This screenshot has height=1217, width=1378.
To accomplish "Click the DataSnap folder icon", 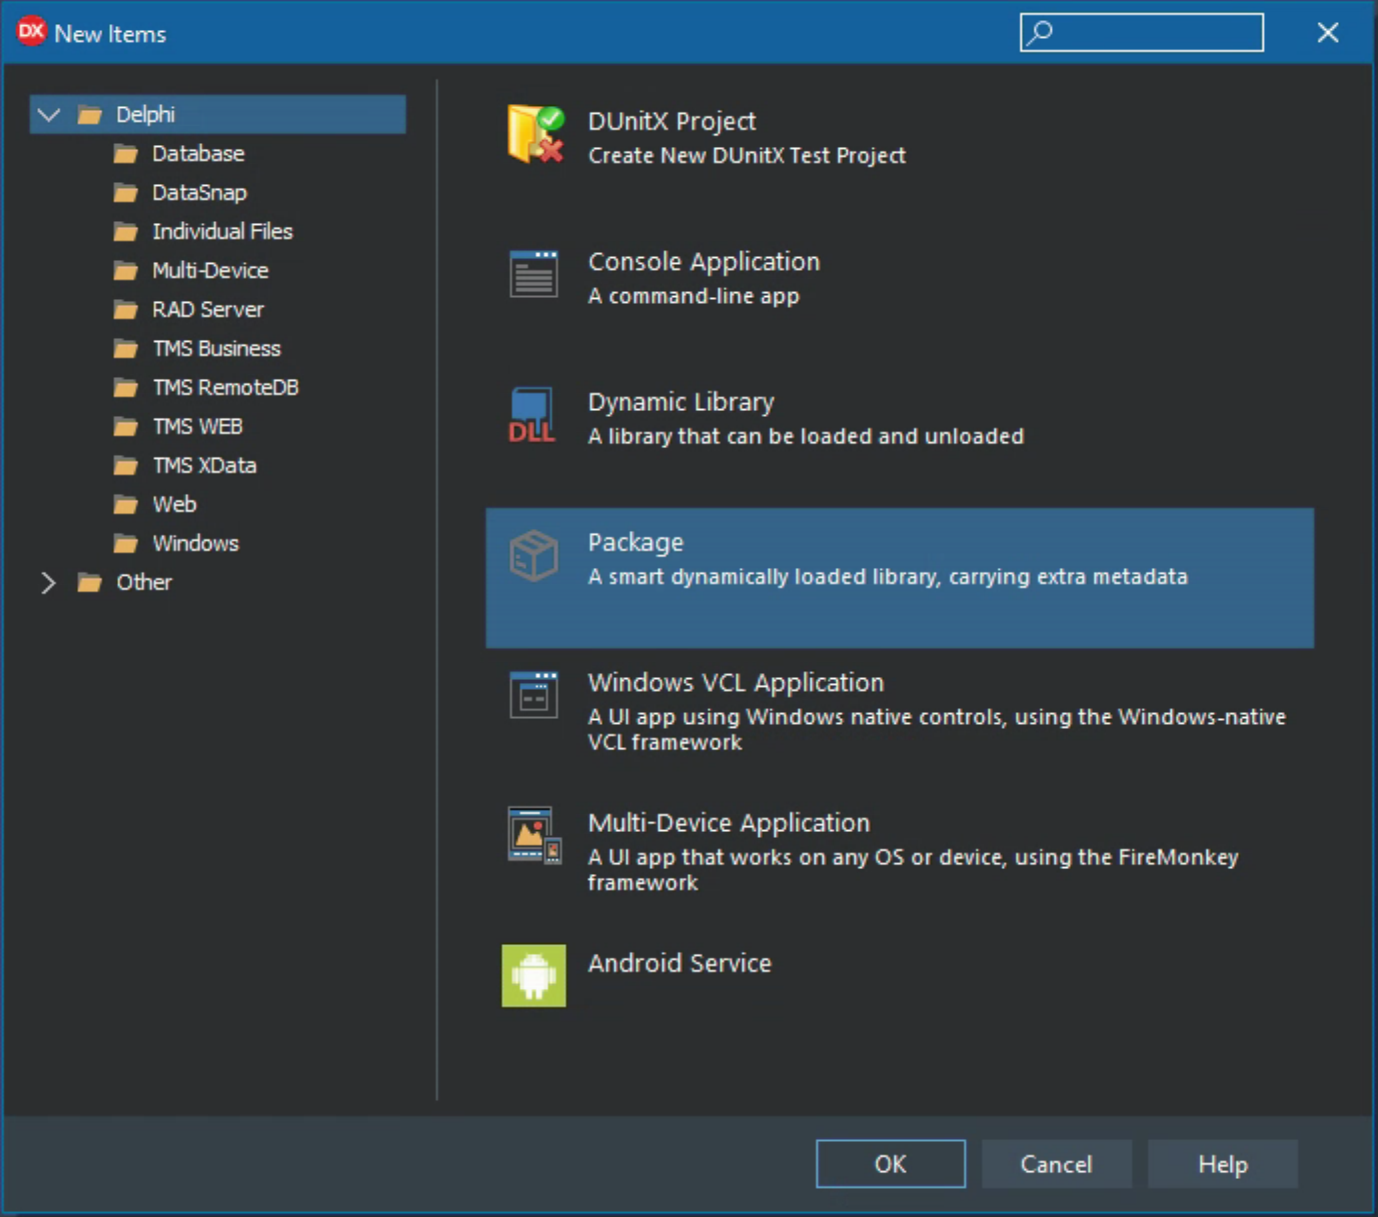I will 126,193.
